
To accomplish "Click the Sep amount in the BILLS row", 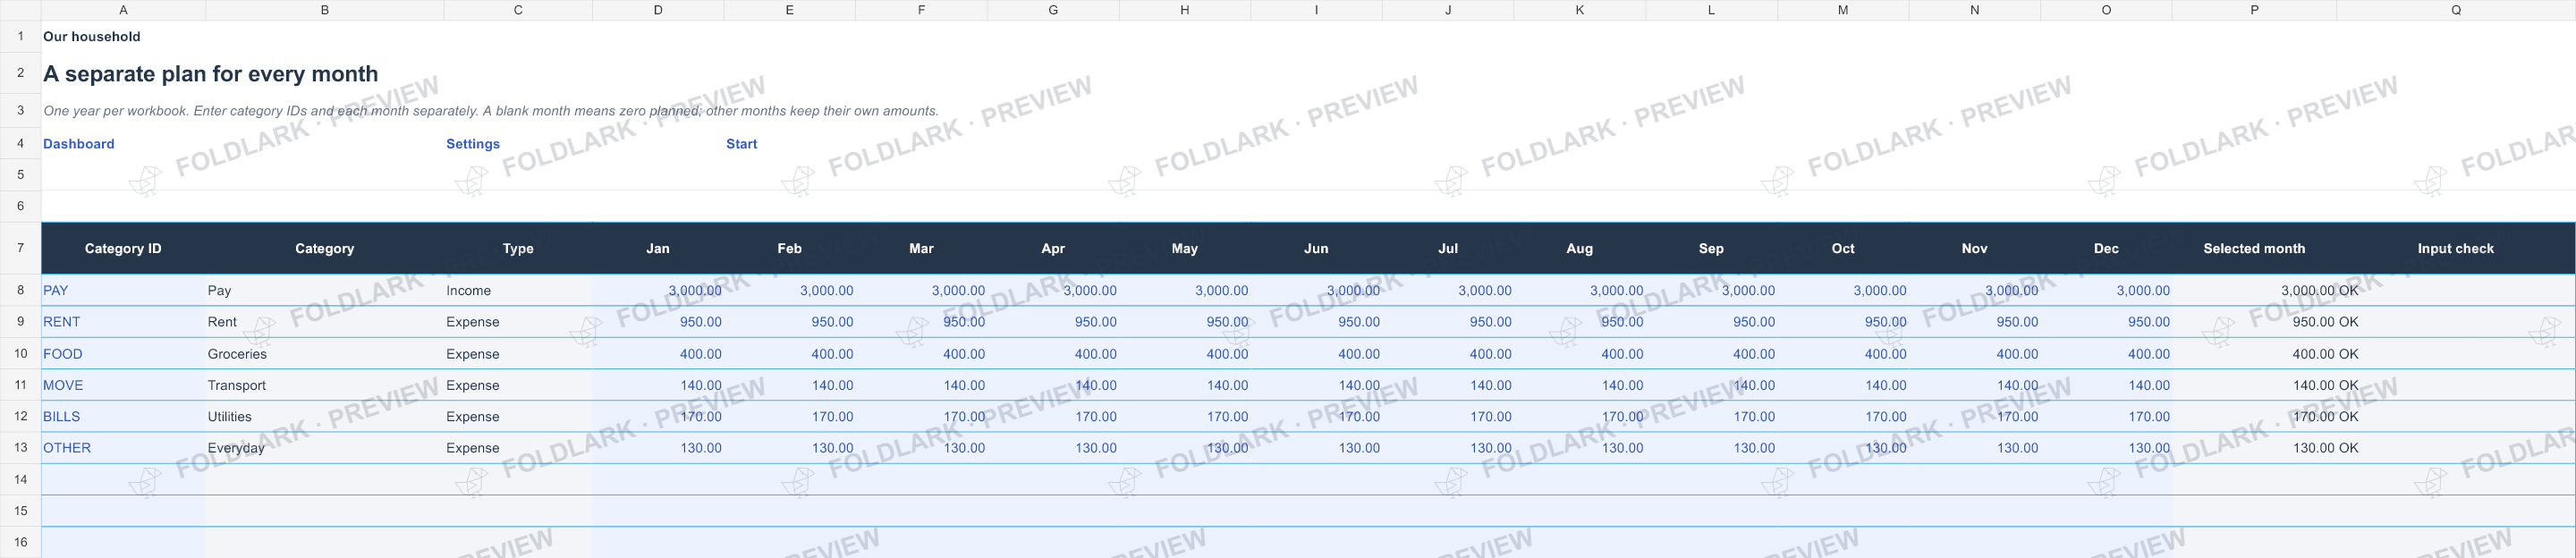I will pos(1711,417).
